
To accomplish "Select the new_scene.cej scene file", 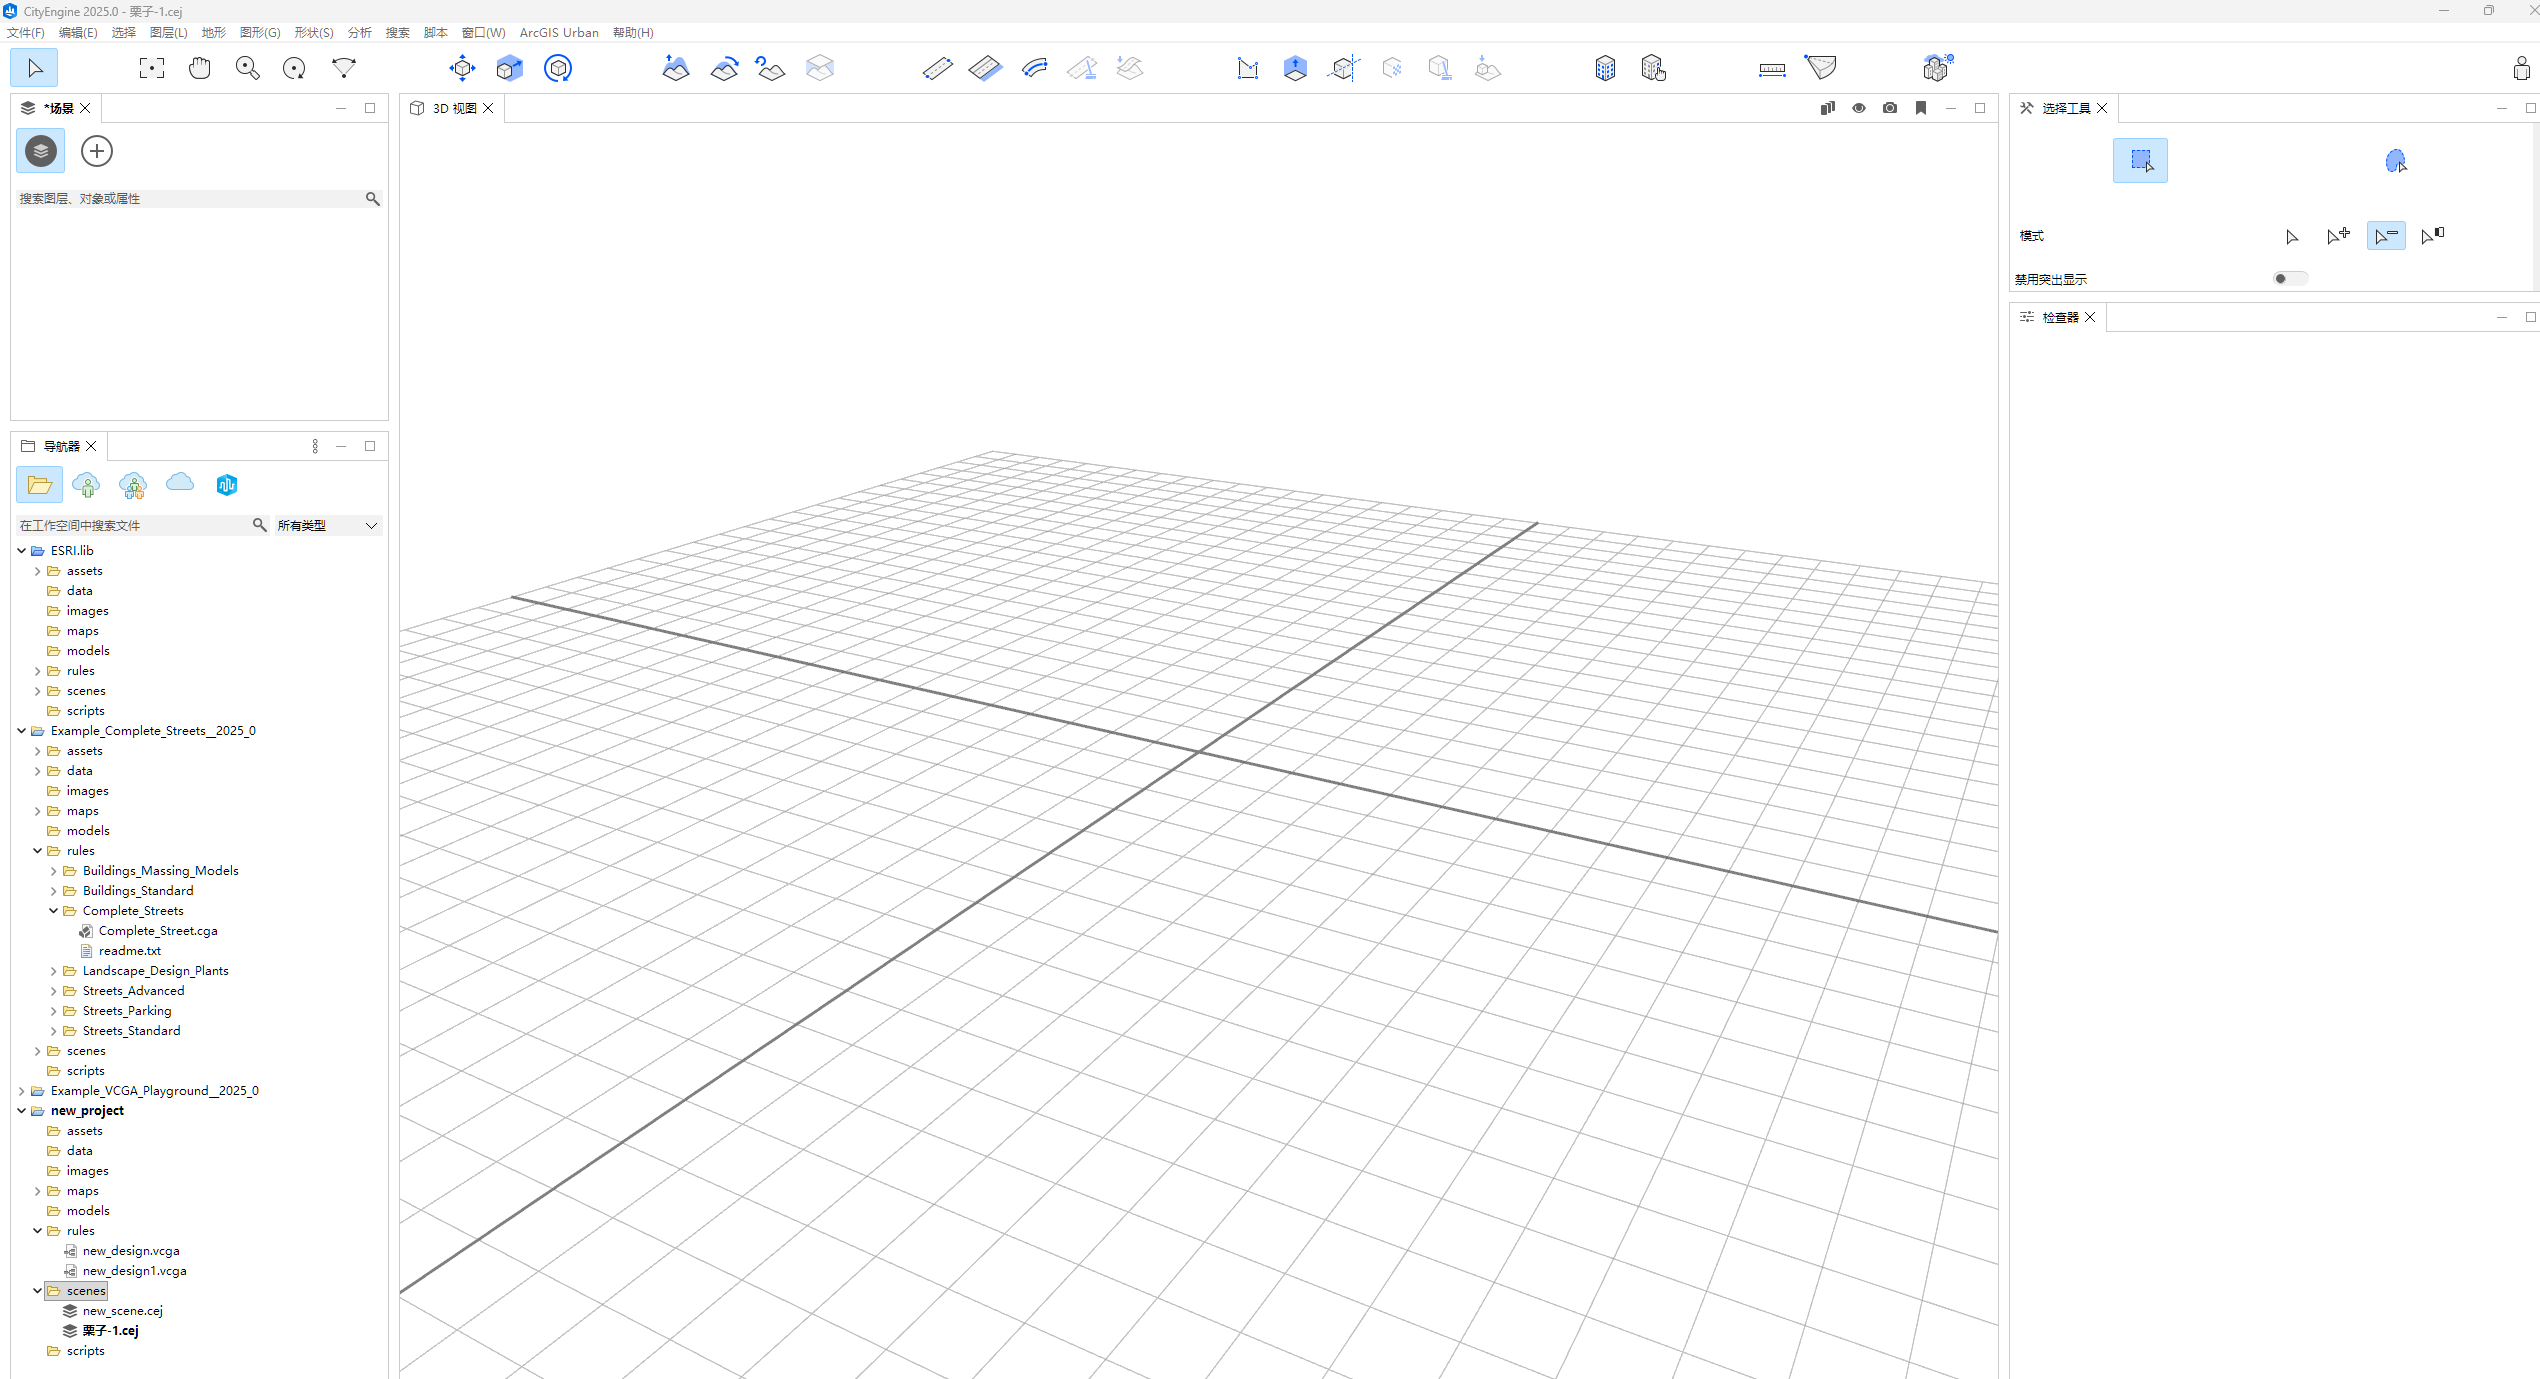I will (122, 1311).
